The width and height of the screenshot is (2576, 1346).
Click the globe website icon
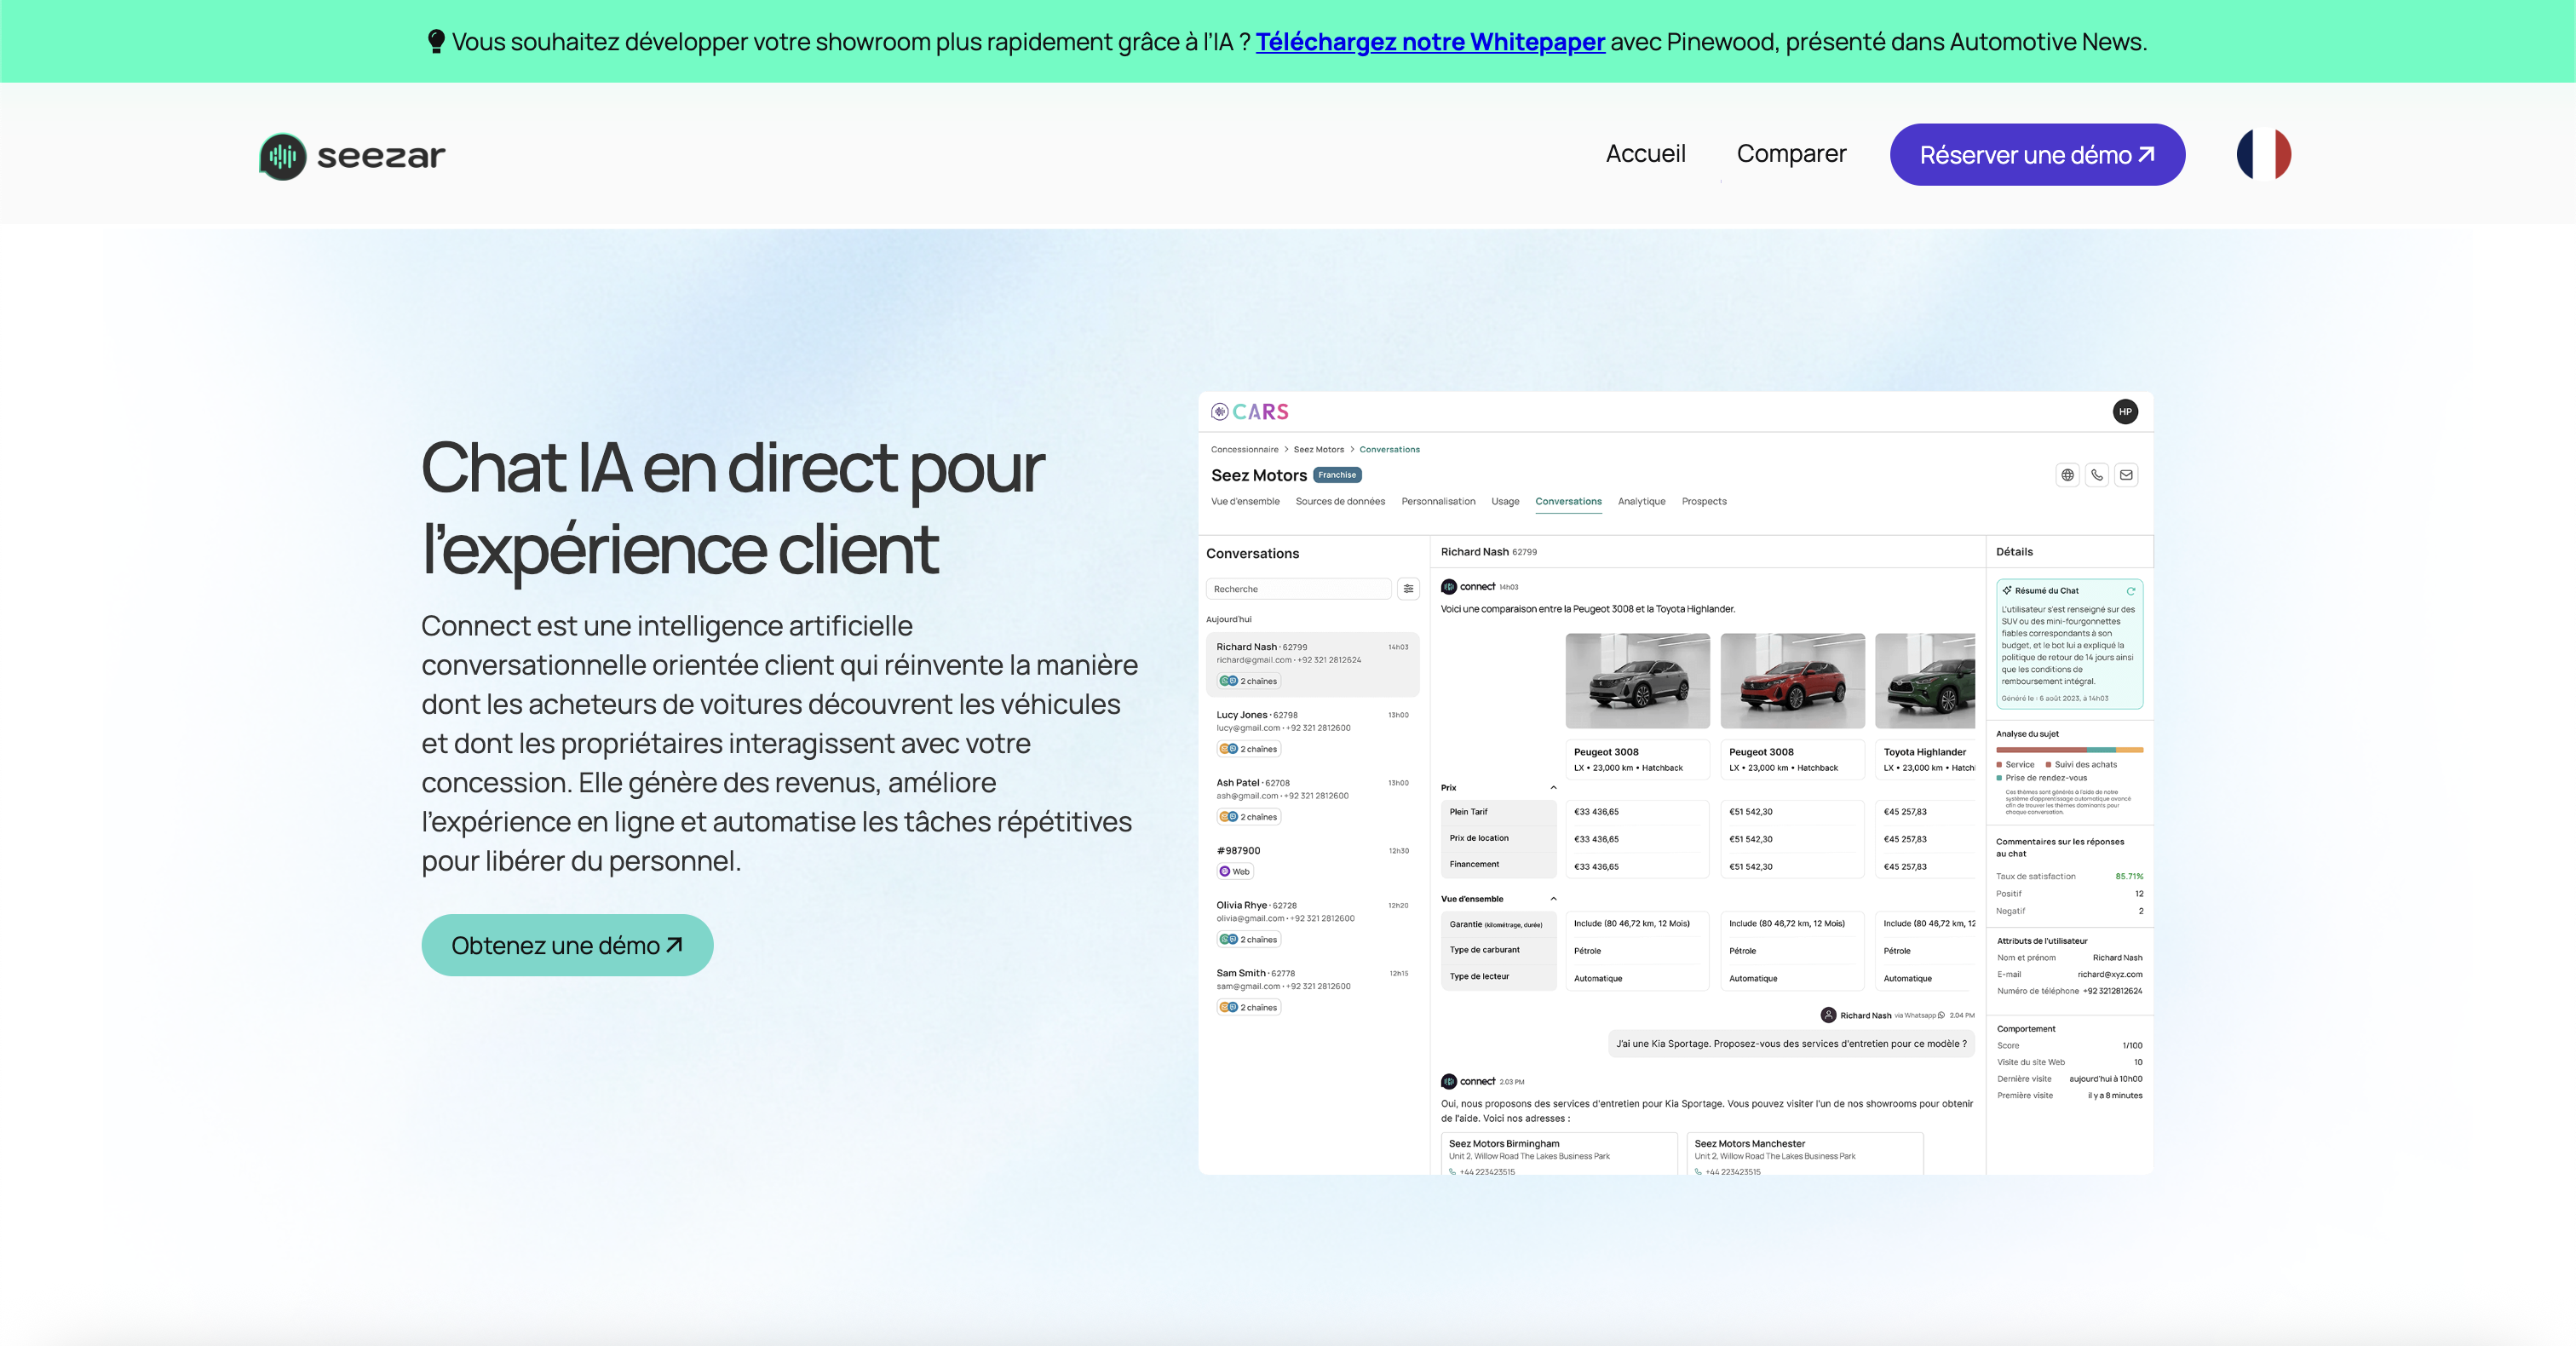(x=2067, y=475)
